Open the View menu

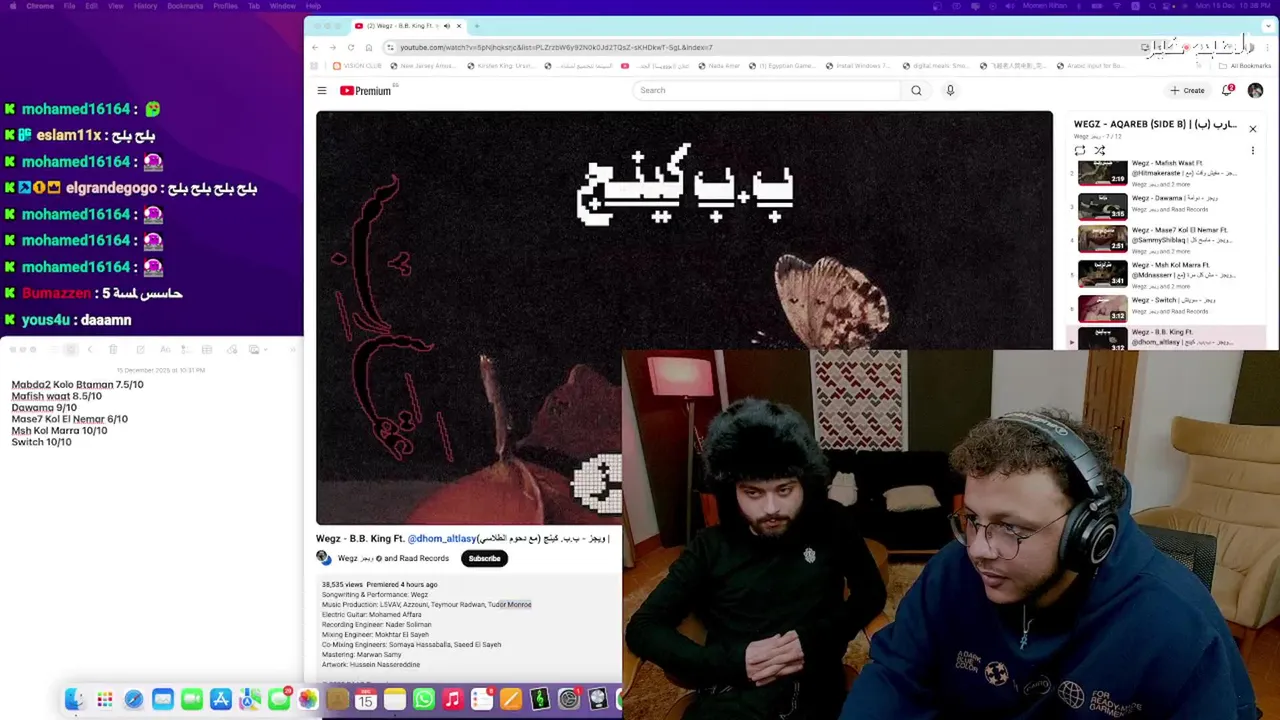pos(116,6)
